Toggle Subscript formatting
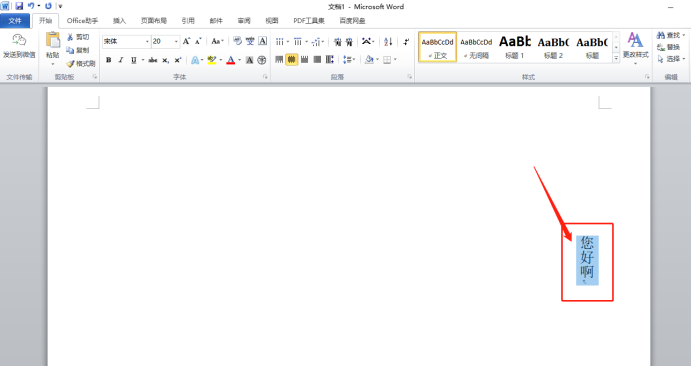 pyautogui.click(x=165, y=60)
